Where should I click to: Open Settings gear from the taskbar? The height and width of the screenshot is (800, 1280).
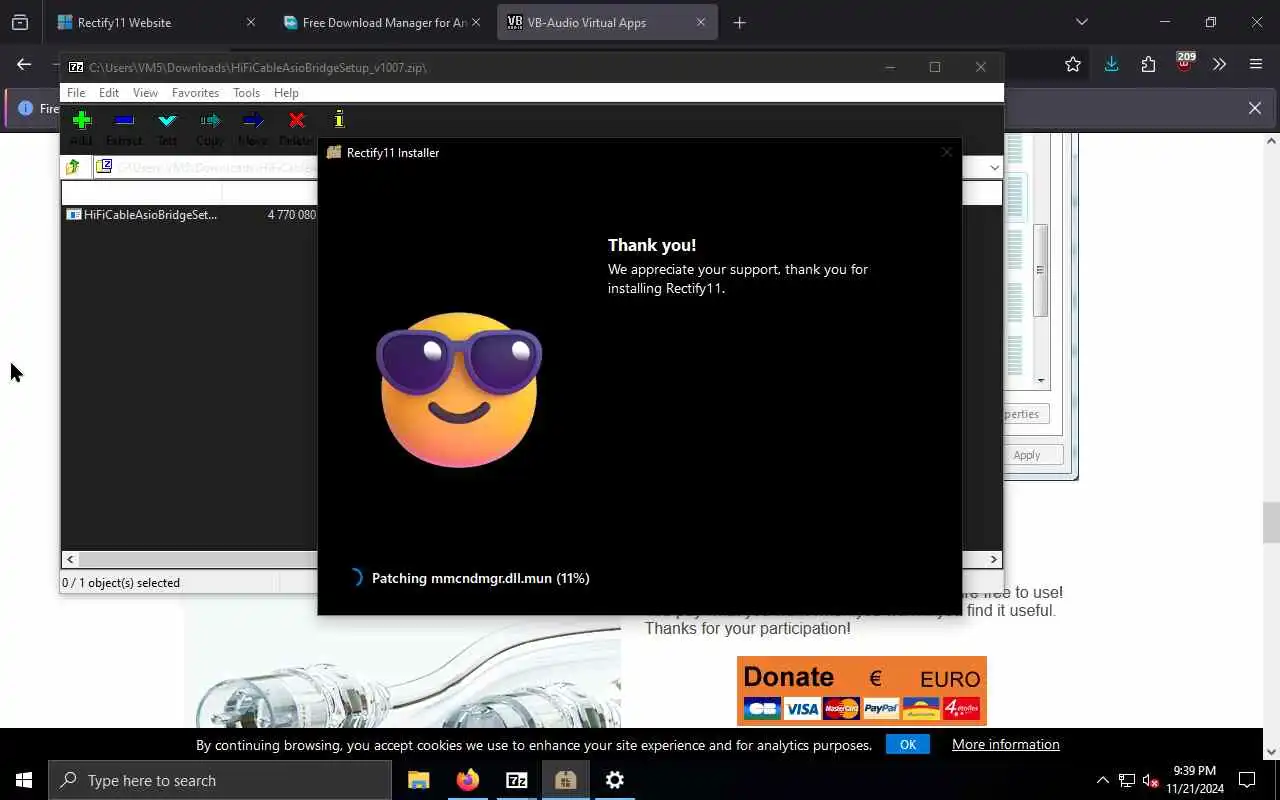tap(615, 780)
